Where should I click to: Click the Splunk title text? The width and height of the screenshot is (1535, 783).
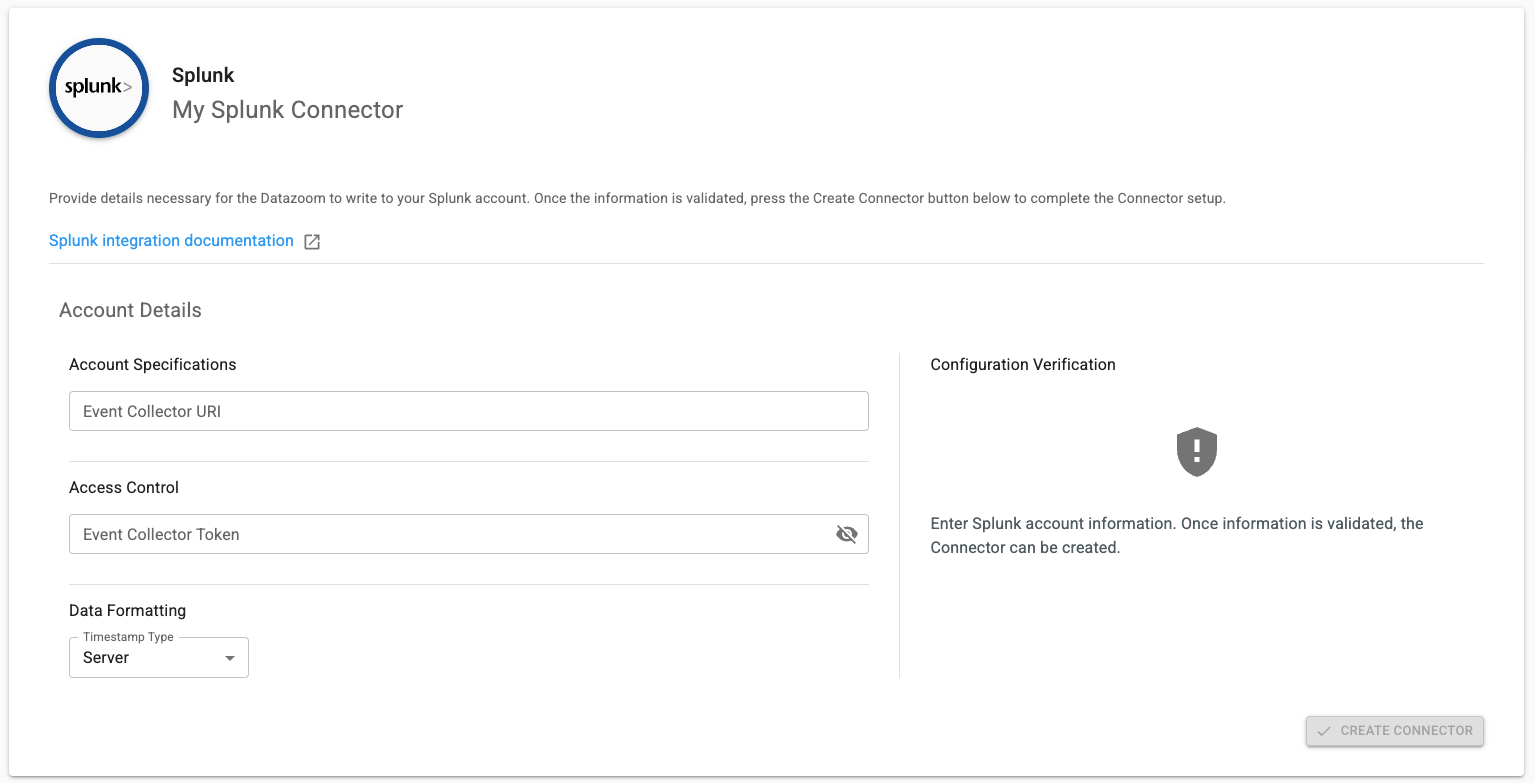point(203,75)
